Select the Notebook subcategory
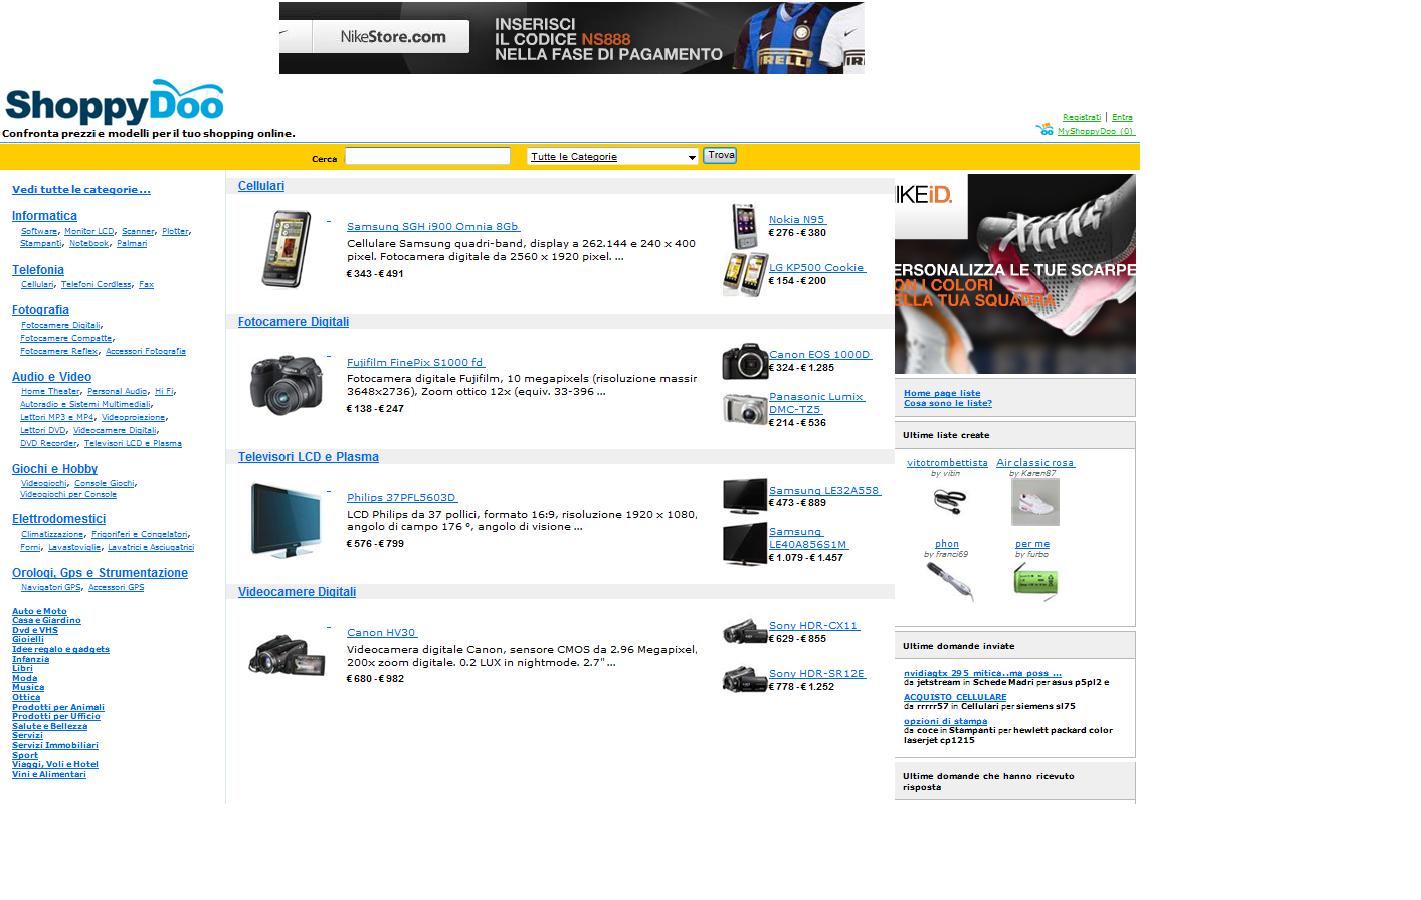The height and width of the screenshot is (900, 1421). click(89, 243)
